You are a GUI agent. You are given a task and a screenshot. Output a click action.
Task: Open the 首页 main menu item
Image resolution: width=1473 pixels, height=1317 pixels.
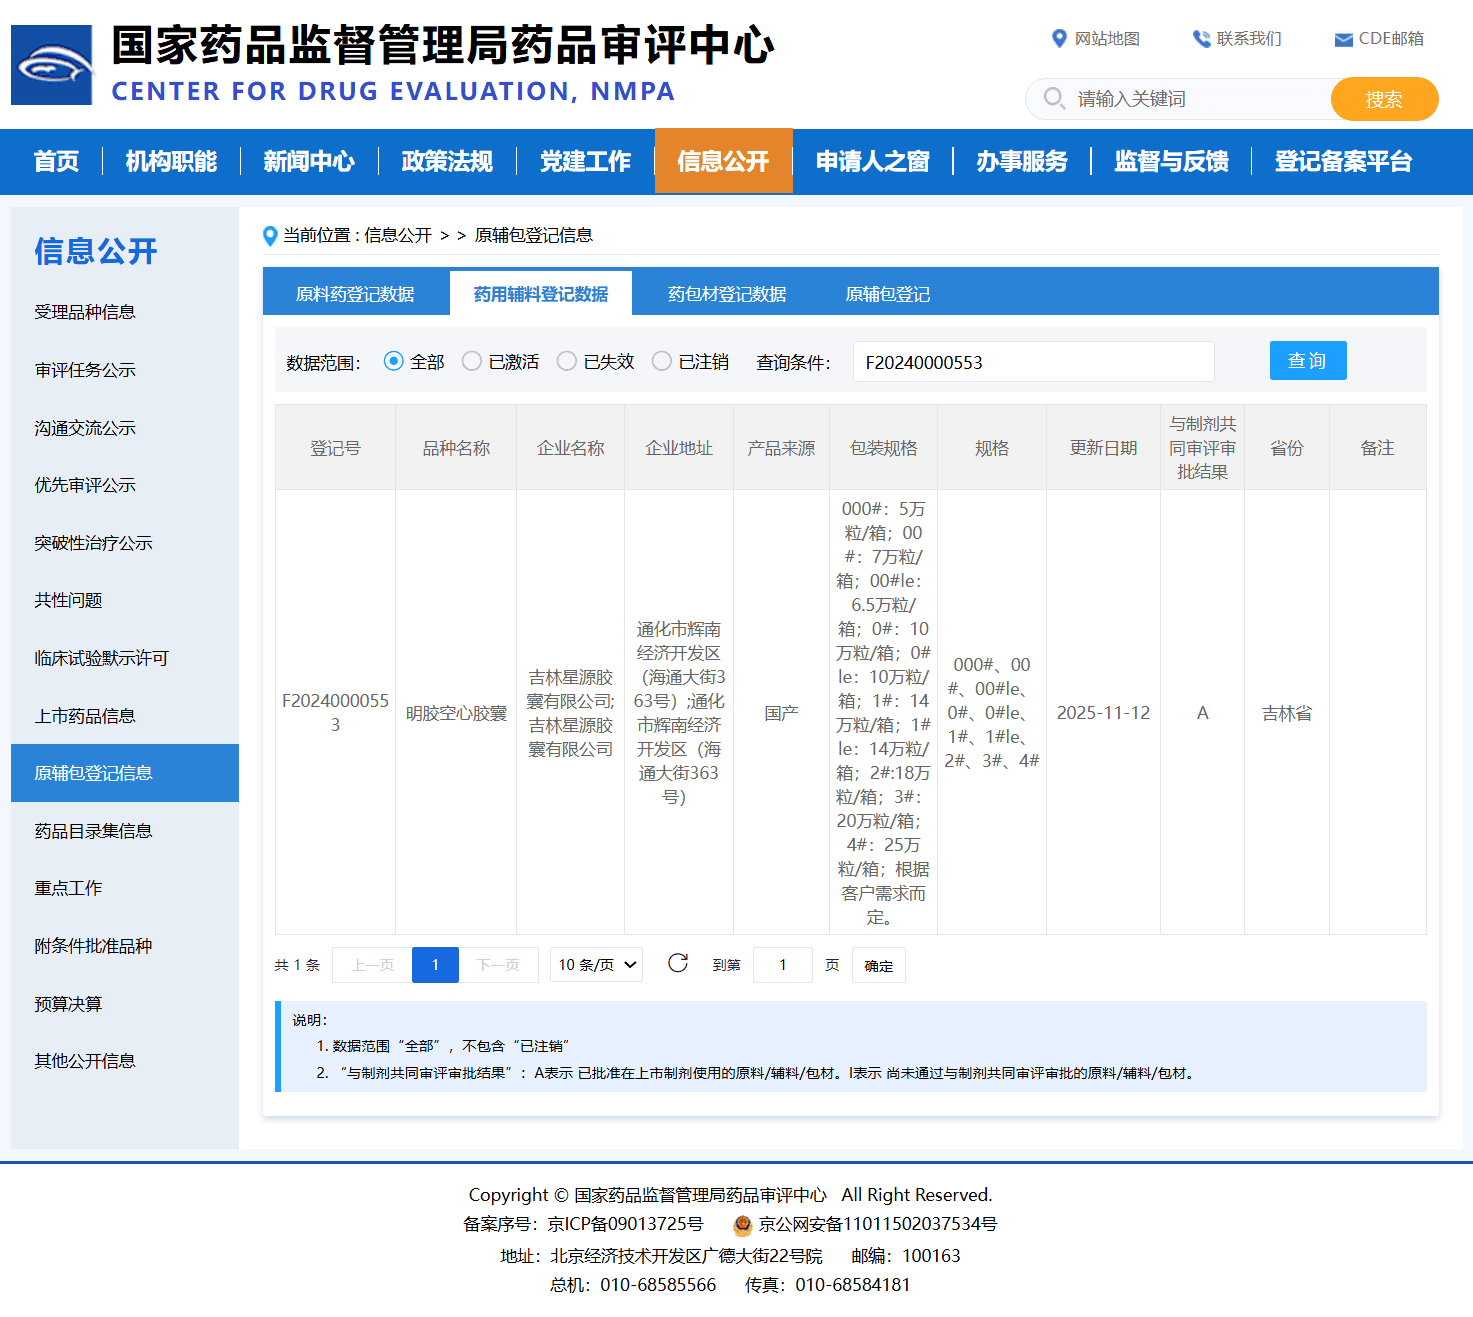56,161
